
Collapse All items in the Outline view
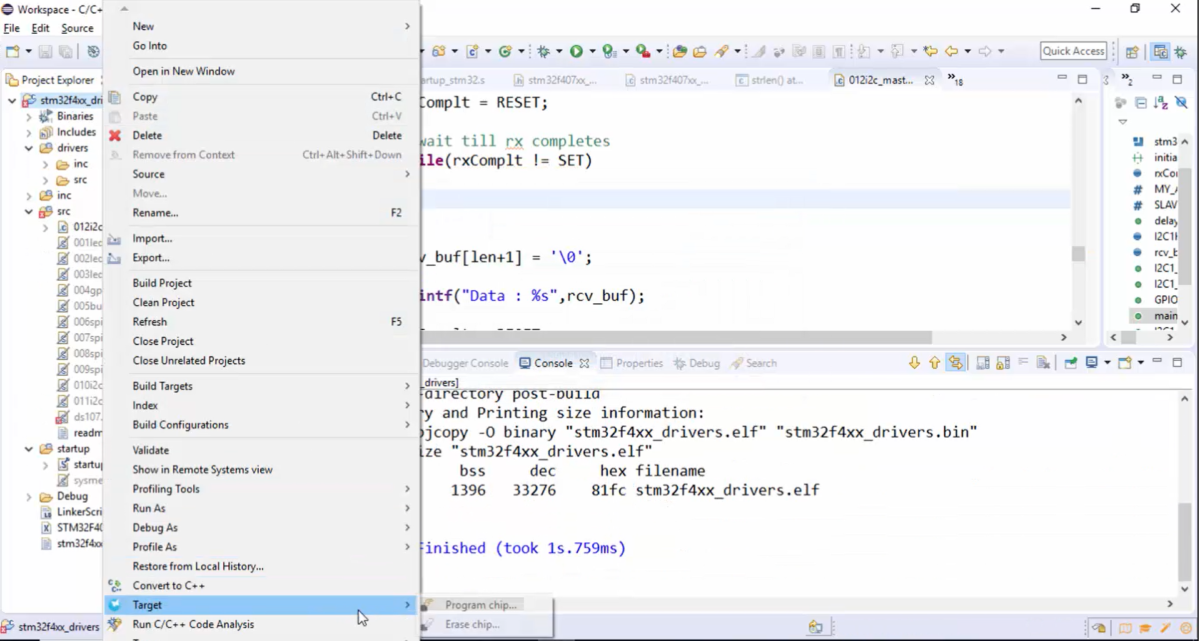[x=1140, y=103]
